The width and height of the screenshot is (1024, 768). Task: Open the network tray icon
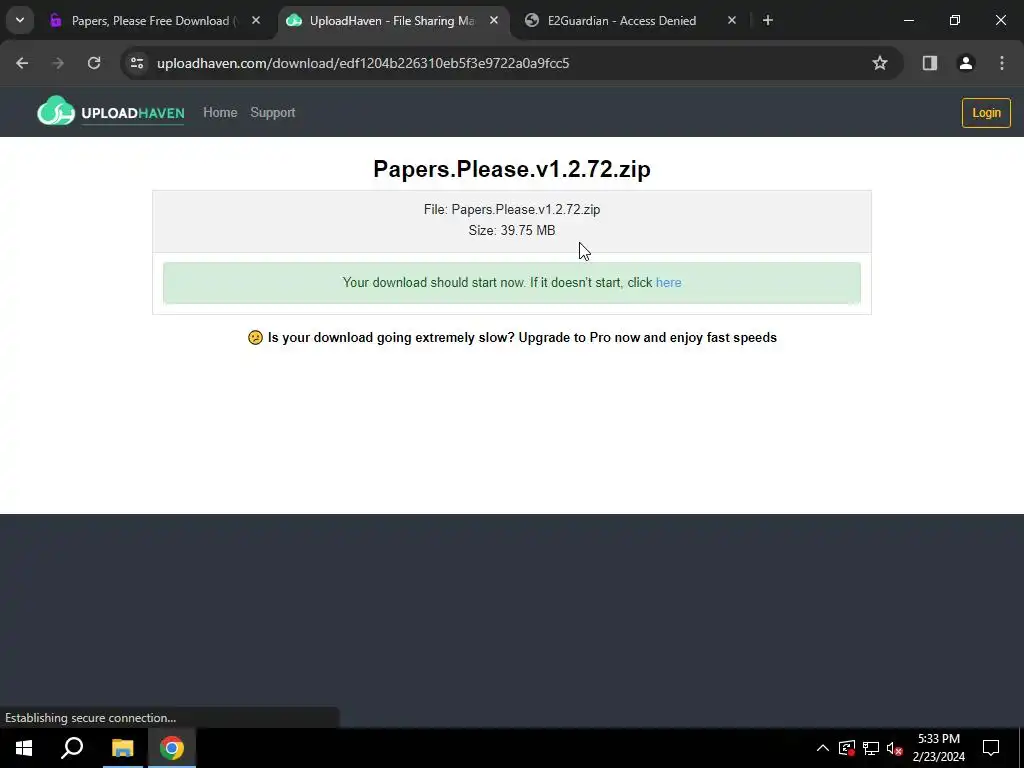pyautogui.click(x=871, y=748)
